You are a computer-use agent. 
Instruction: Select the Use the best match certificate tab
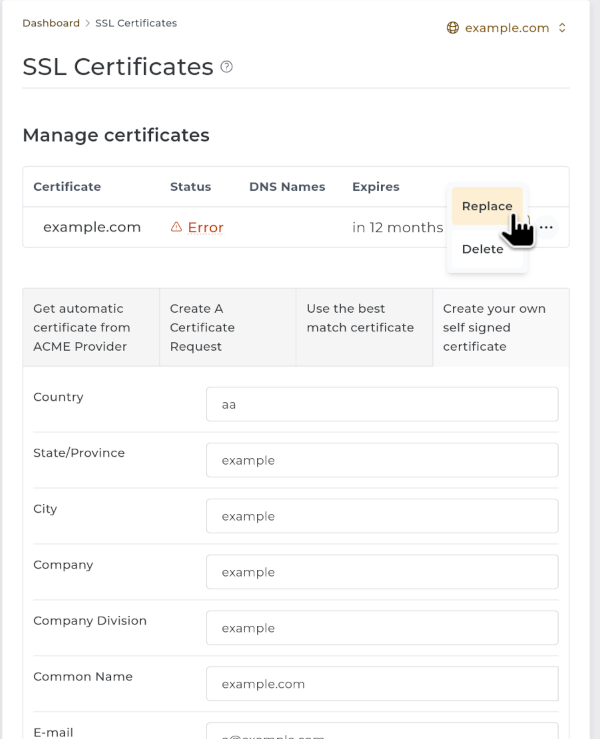coord(364,328)
